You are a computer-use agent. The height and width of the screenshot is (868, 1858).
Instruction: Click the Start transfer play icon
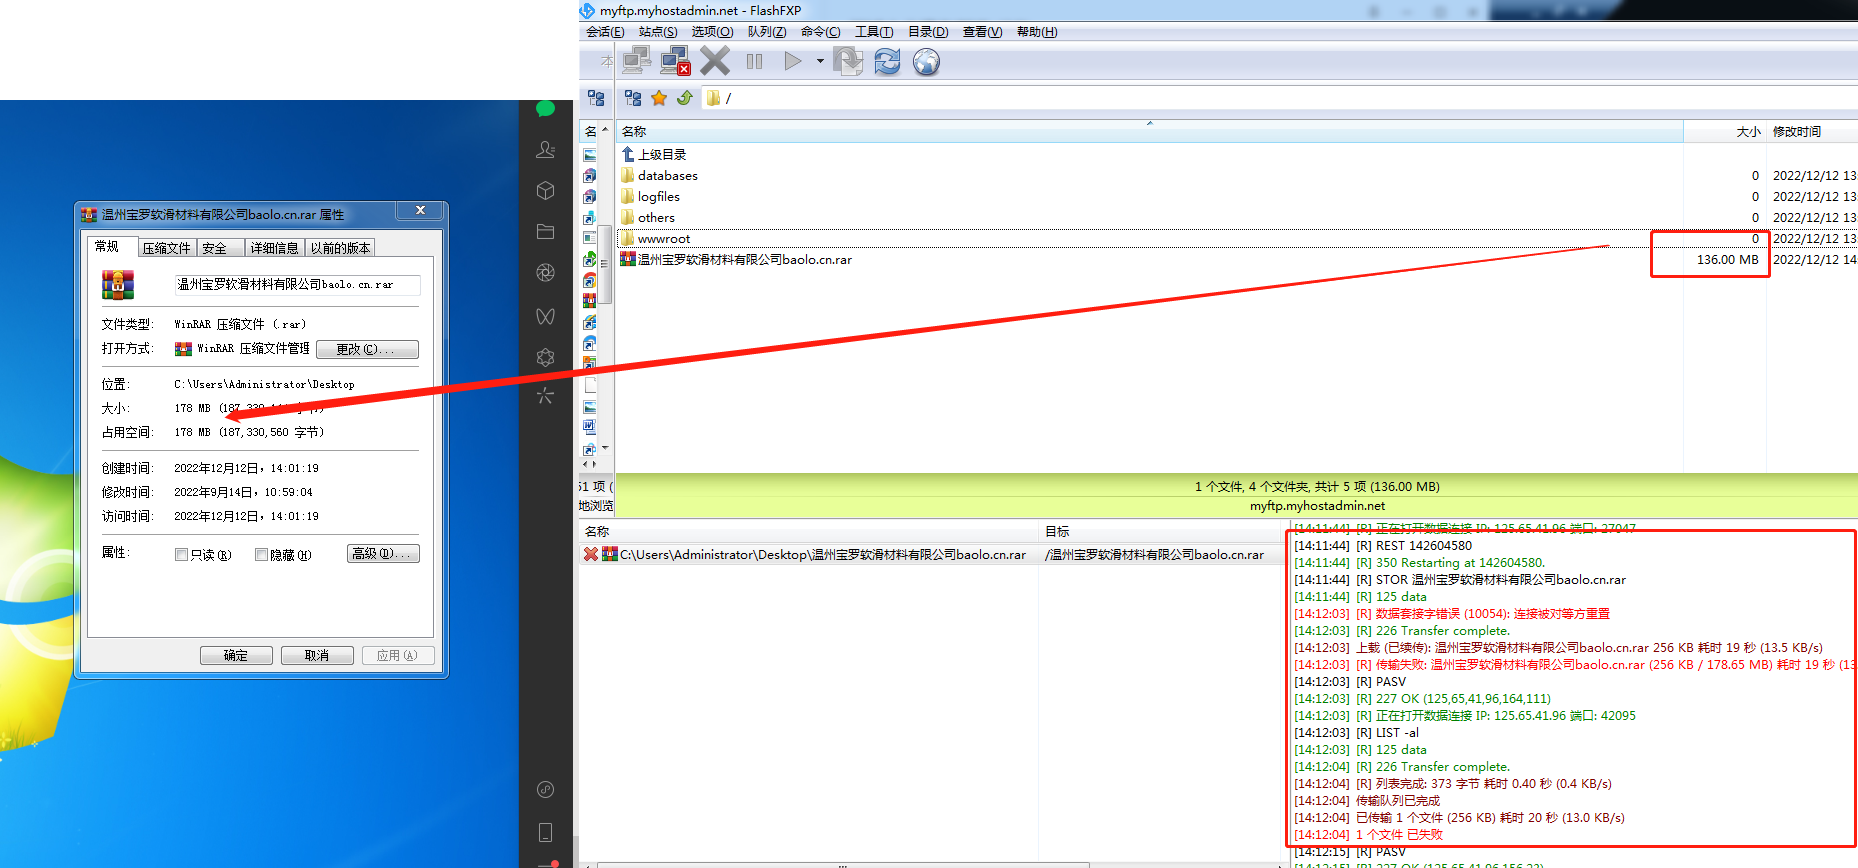(793, 61)
